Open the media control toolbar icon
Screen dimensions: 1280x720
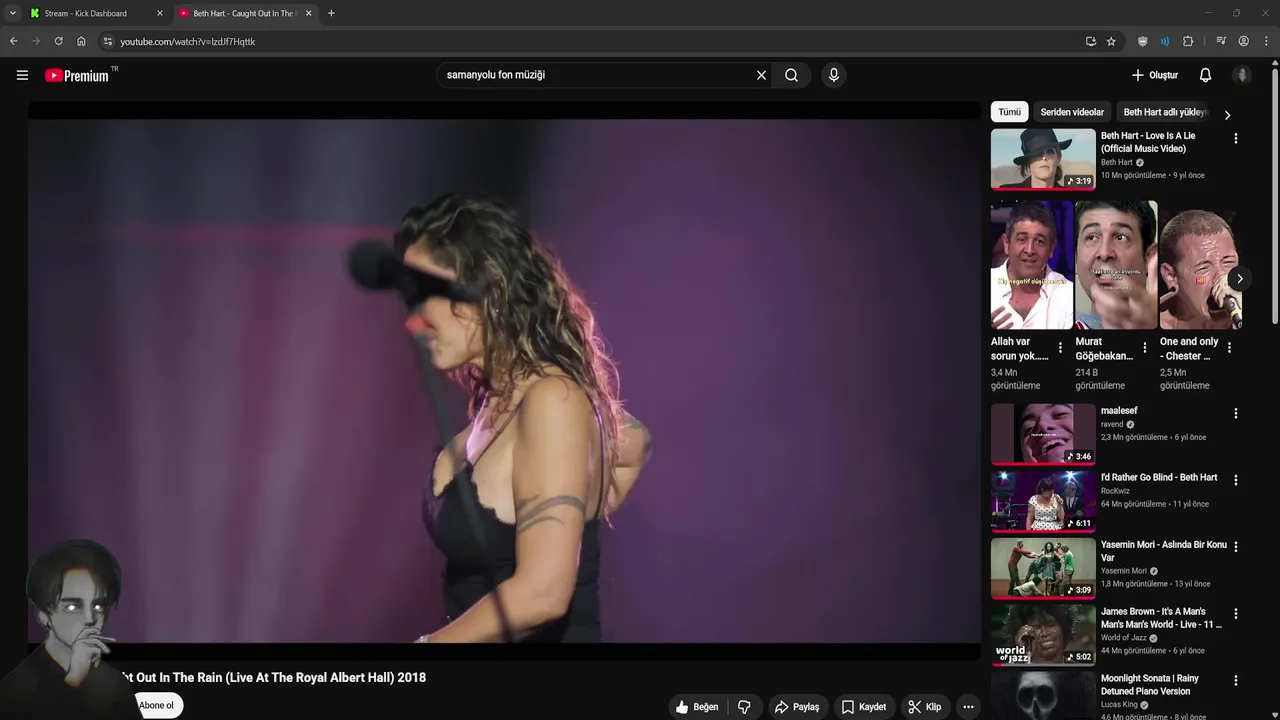point(1220,41)
